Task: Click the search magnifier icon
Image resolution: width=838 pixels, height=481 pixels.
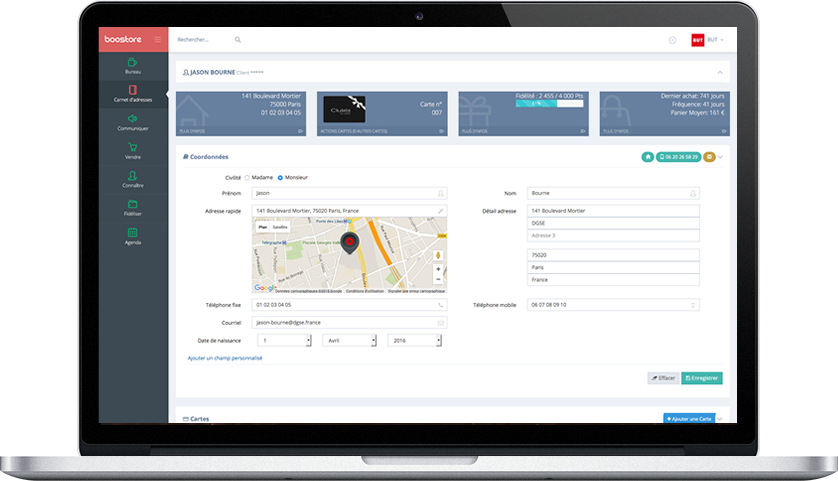Action: tap(238, 40)
